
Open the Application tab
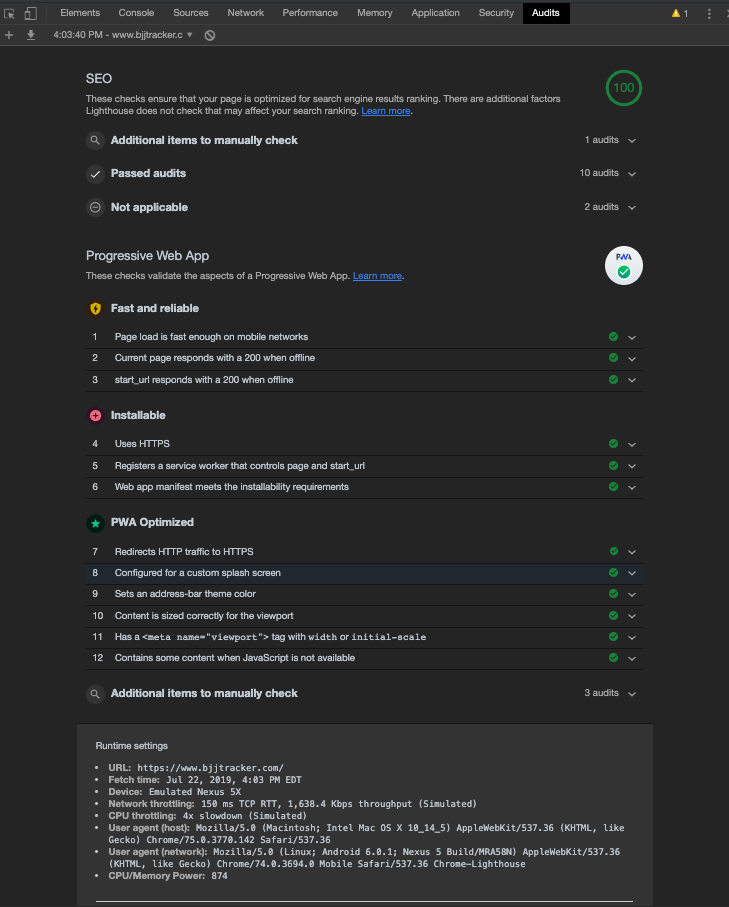click(x=436, y=13)
